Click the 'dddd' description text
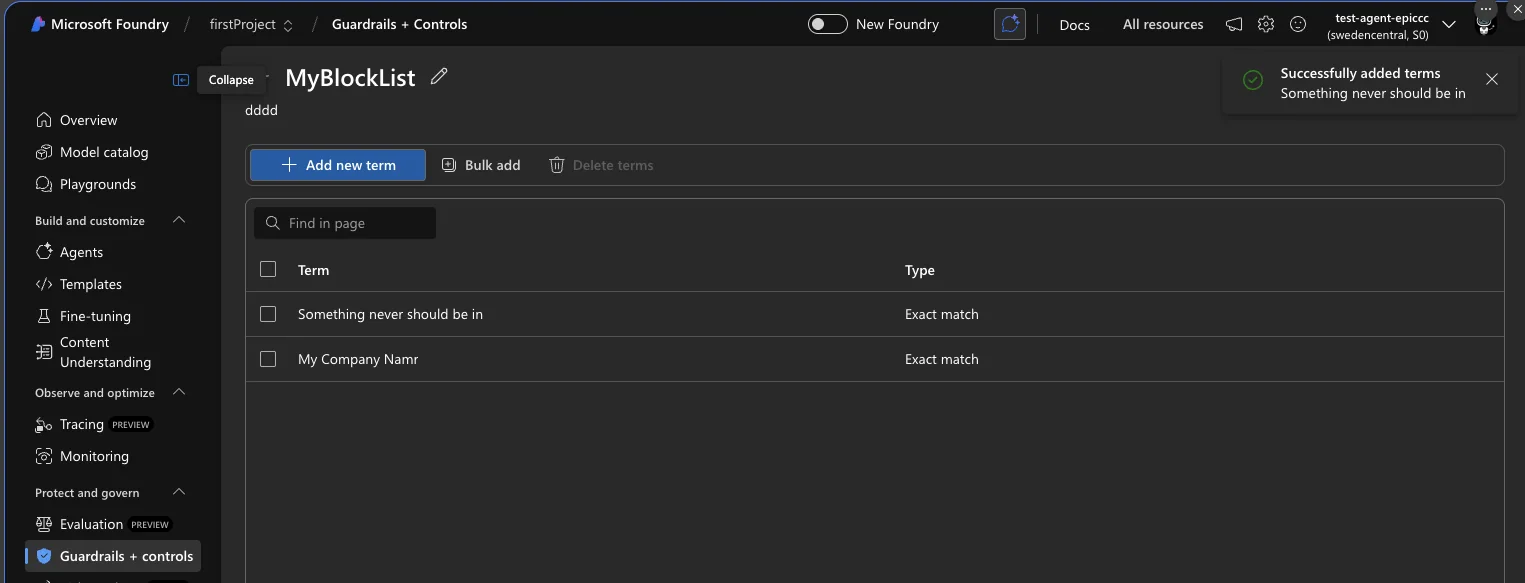 (x=261, y=110)
